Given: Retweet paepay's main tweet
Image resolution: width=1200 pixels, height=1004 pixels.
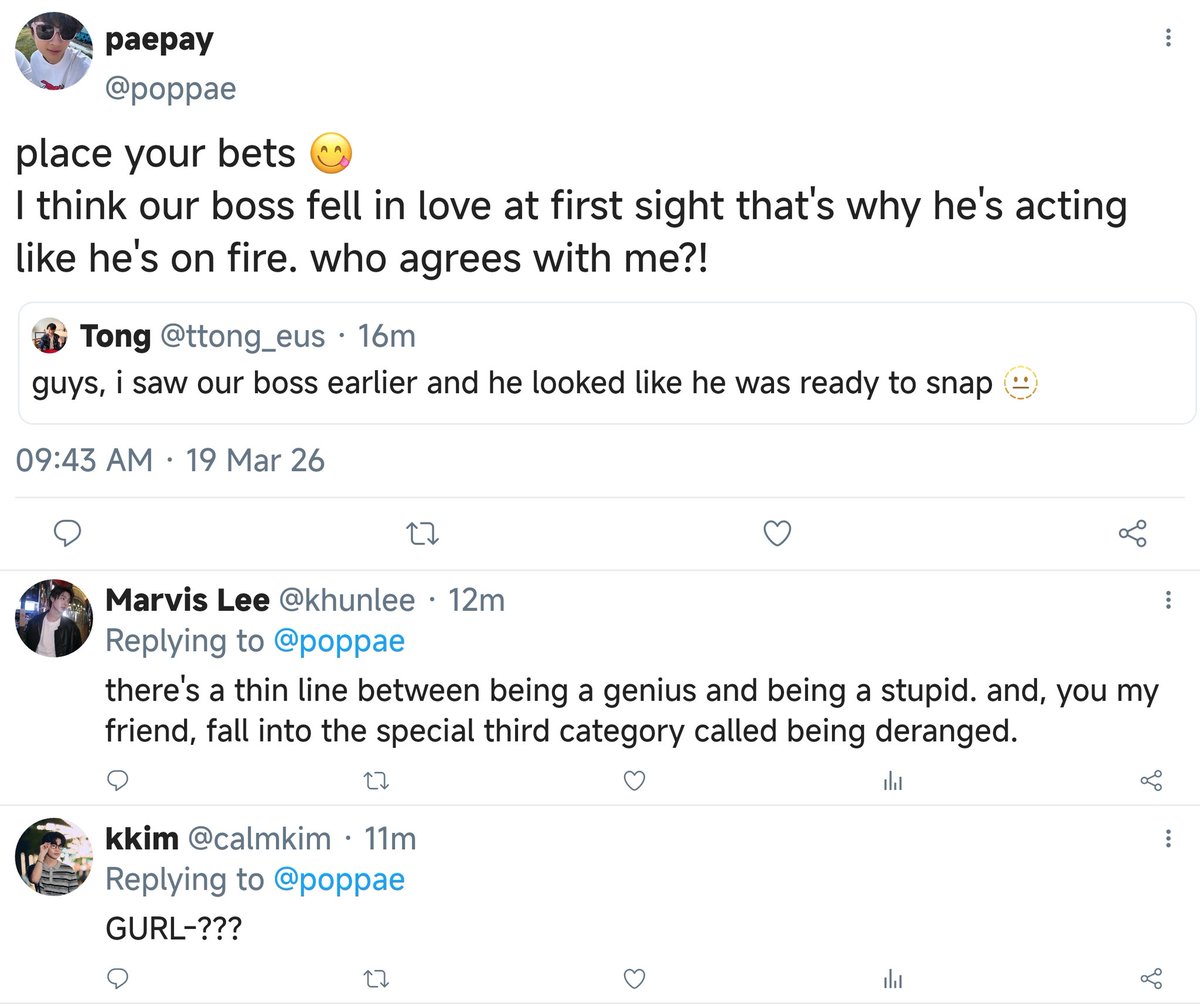Looking at the screenshot, I should tap(425, 535).
